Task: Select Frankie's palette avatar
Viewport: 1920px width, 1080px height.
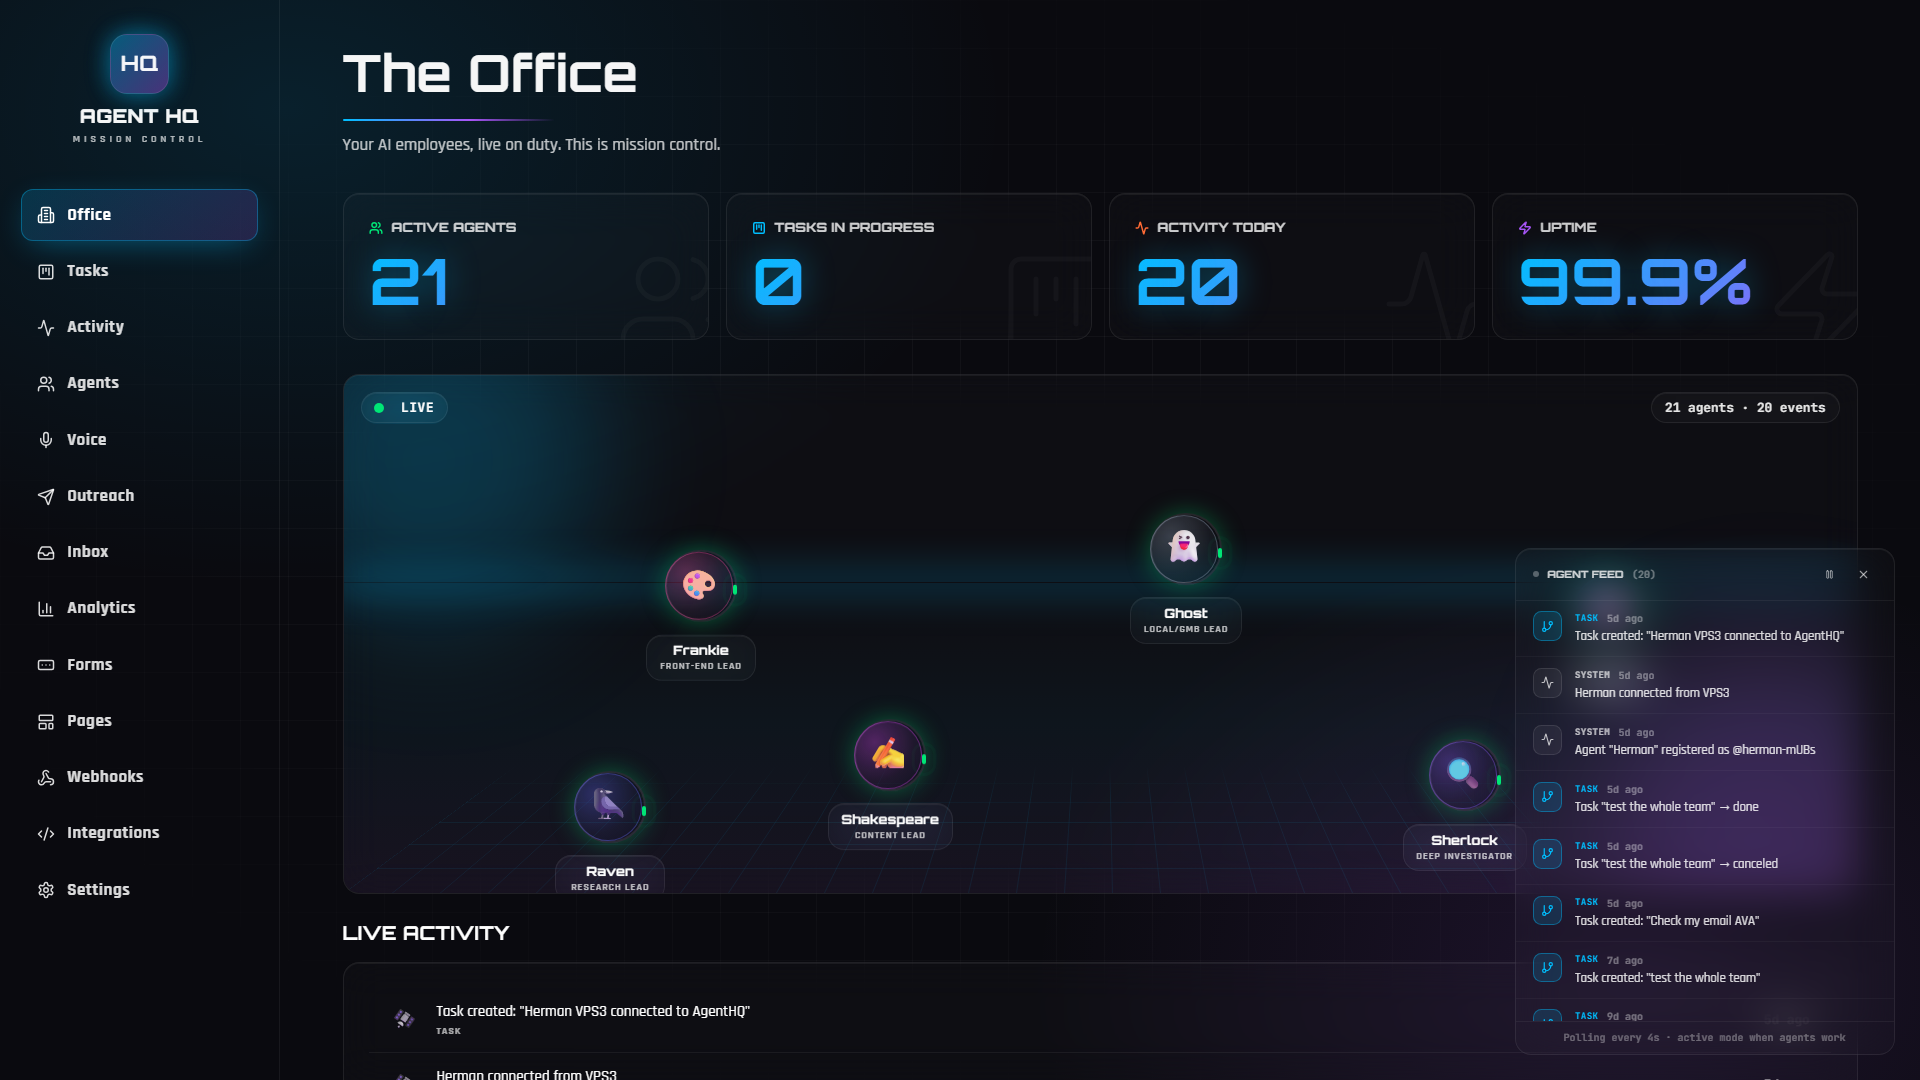Action: [x=699, y=585]
